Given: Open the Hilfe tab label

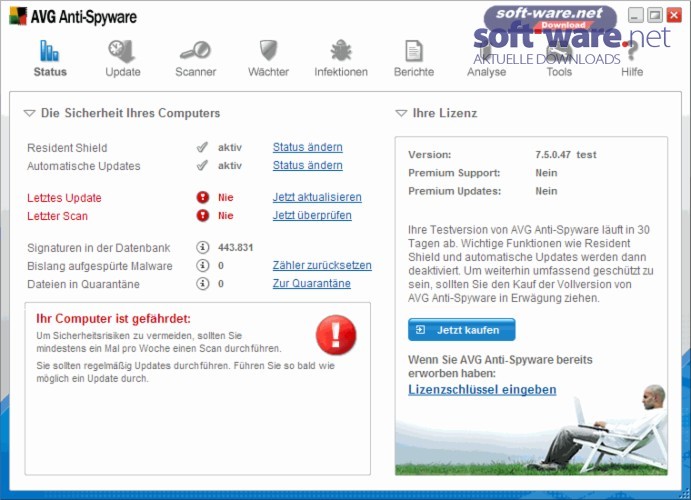Looking at the screenshot, I should (632, 72).
